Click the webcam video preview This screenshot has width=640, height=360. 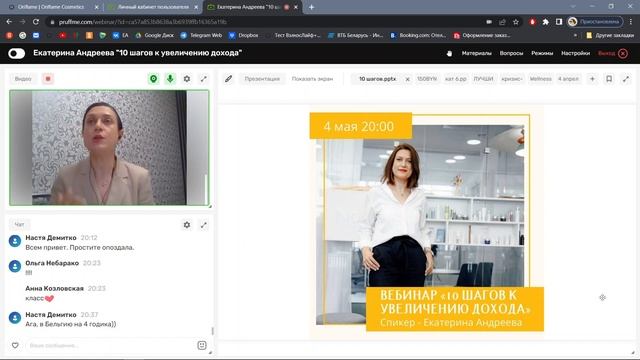pyautogui.click(x=109, y=148)
